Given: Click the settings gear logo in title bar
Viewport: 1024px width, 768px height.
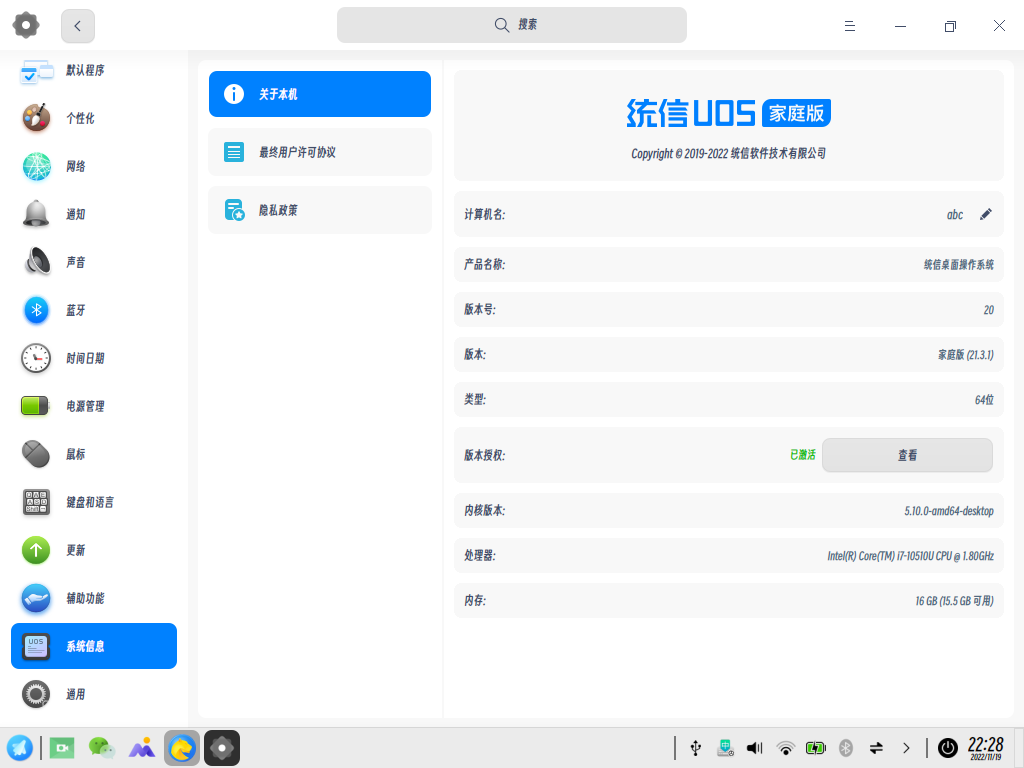Looking at the screenshot, I should (26, 25).
